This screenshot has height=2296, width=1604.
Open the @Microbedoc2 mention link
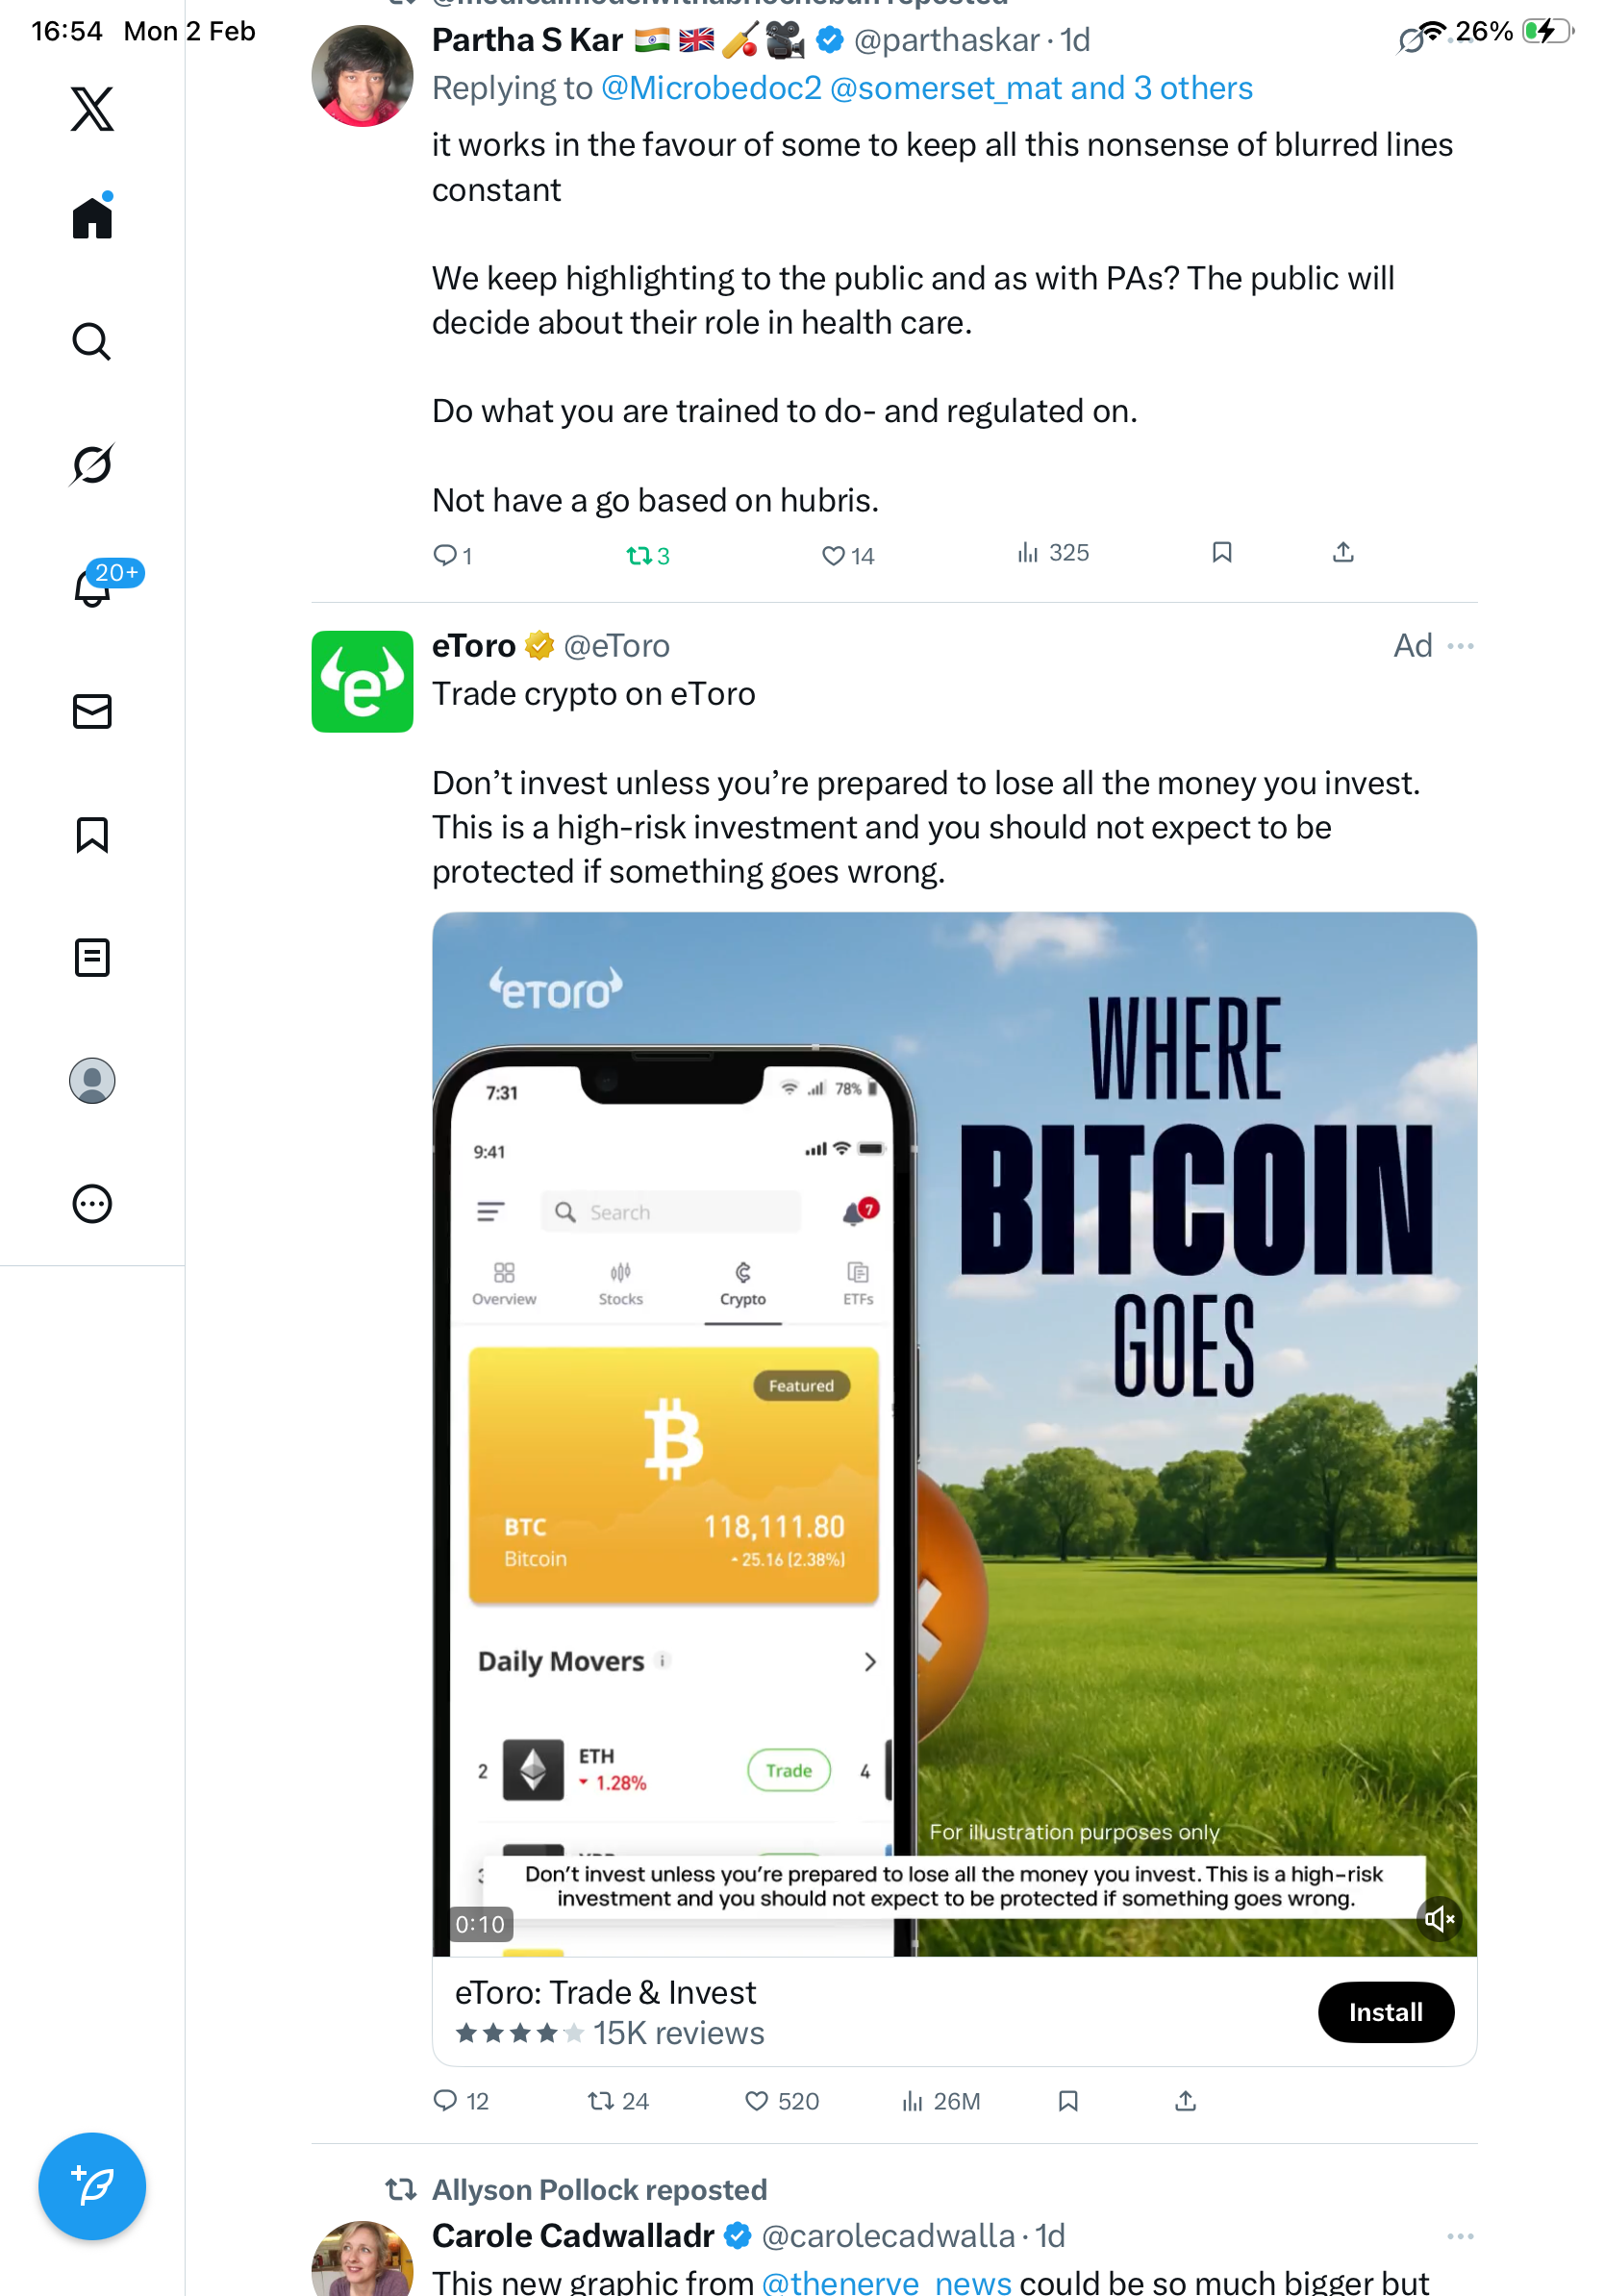pos(711,88)
